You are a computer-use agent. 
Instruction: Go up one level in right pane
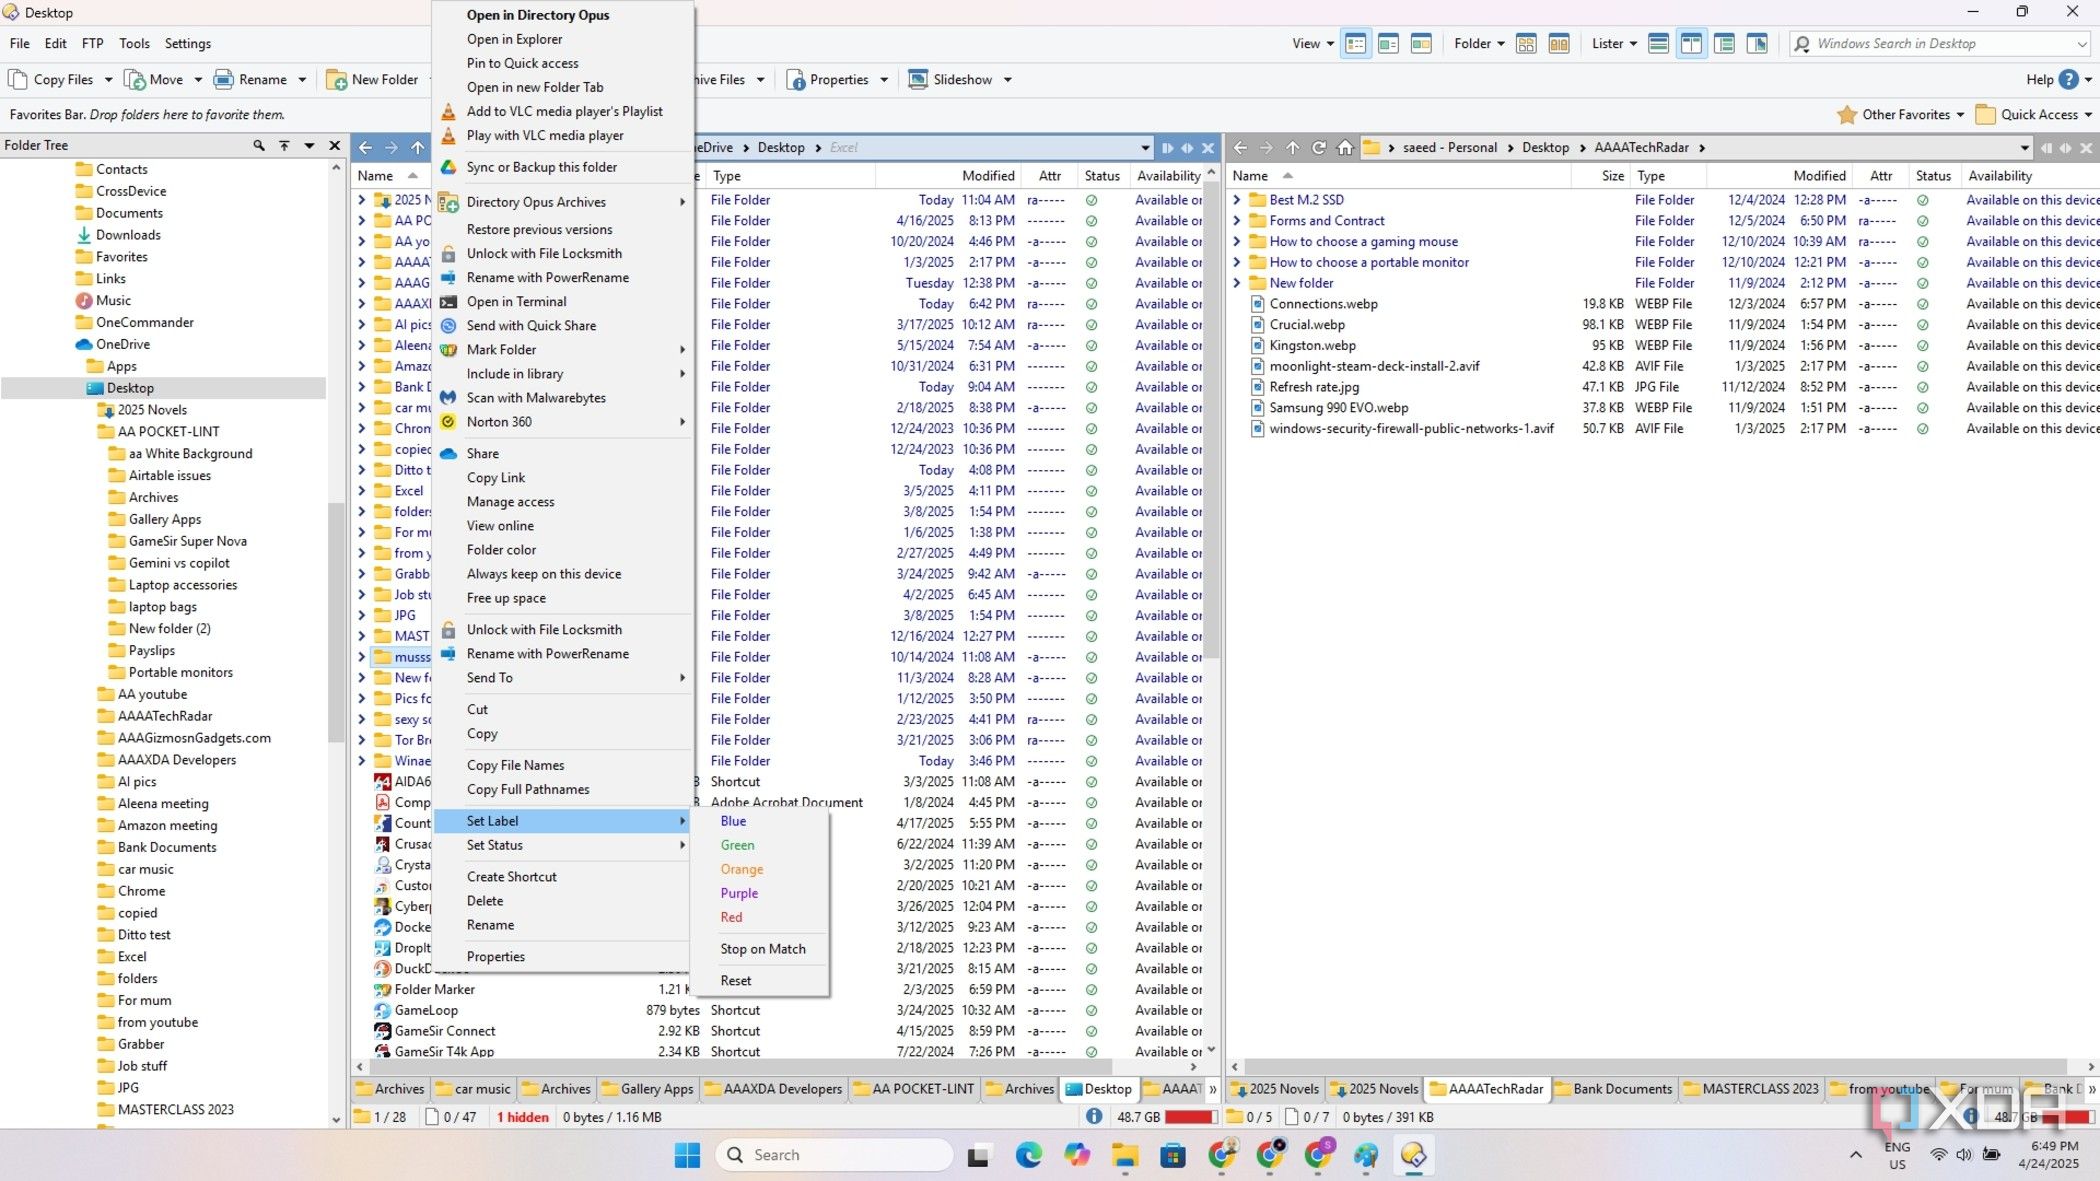[1293, 148]
